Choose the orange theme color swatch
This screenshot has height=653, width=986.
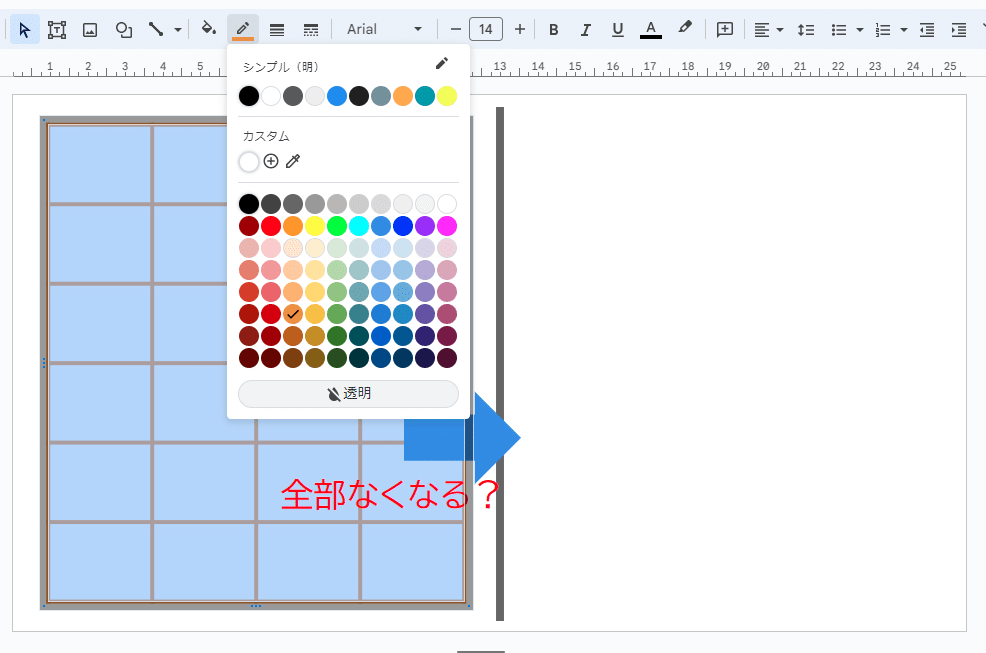coord(403,96)
